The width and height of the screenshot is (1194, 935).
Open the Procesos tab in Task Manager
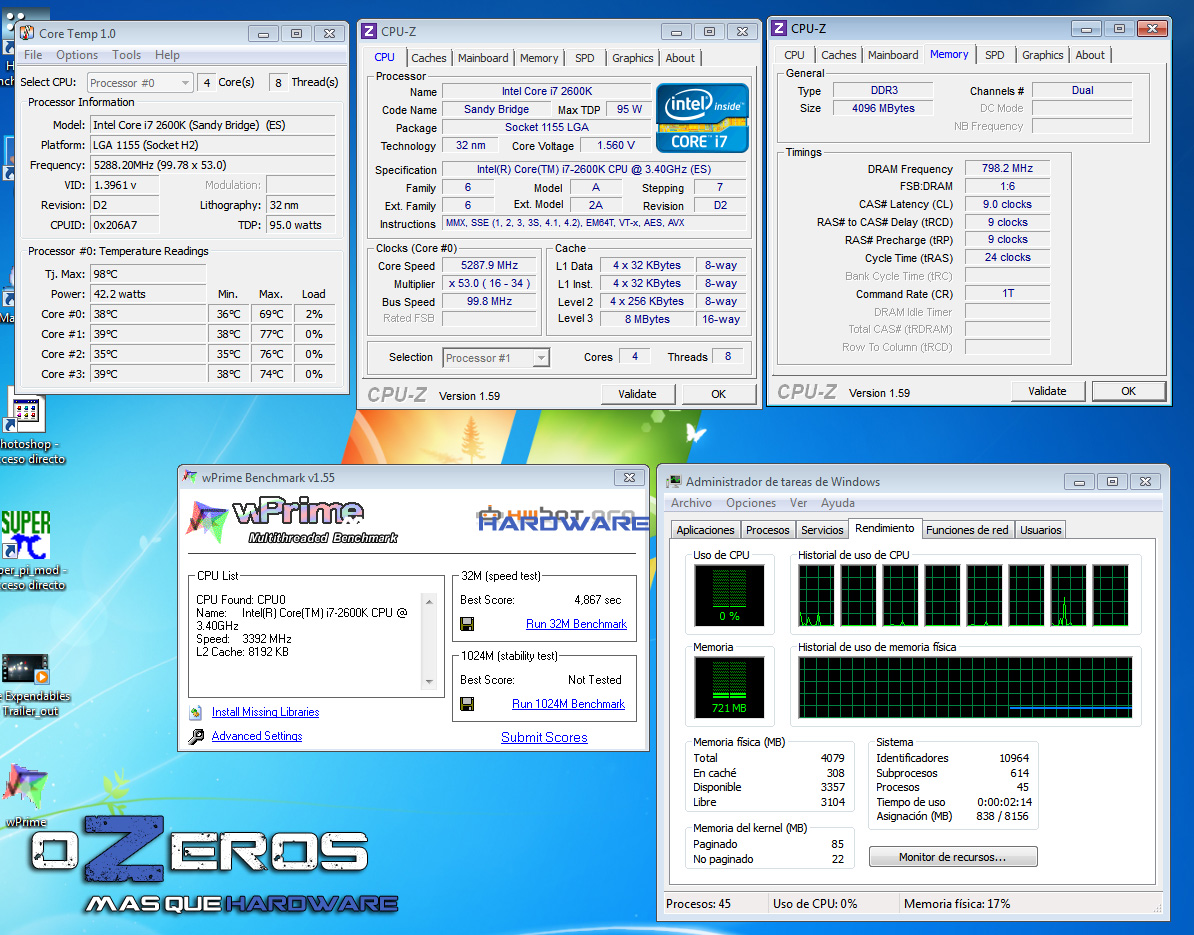(x=768, y=530)
